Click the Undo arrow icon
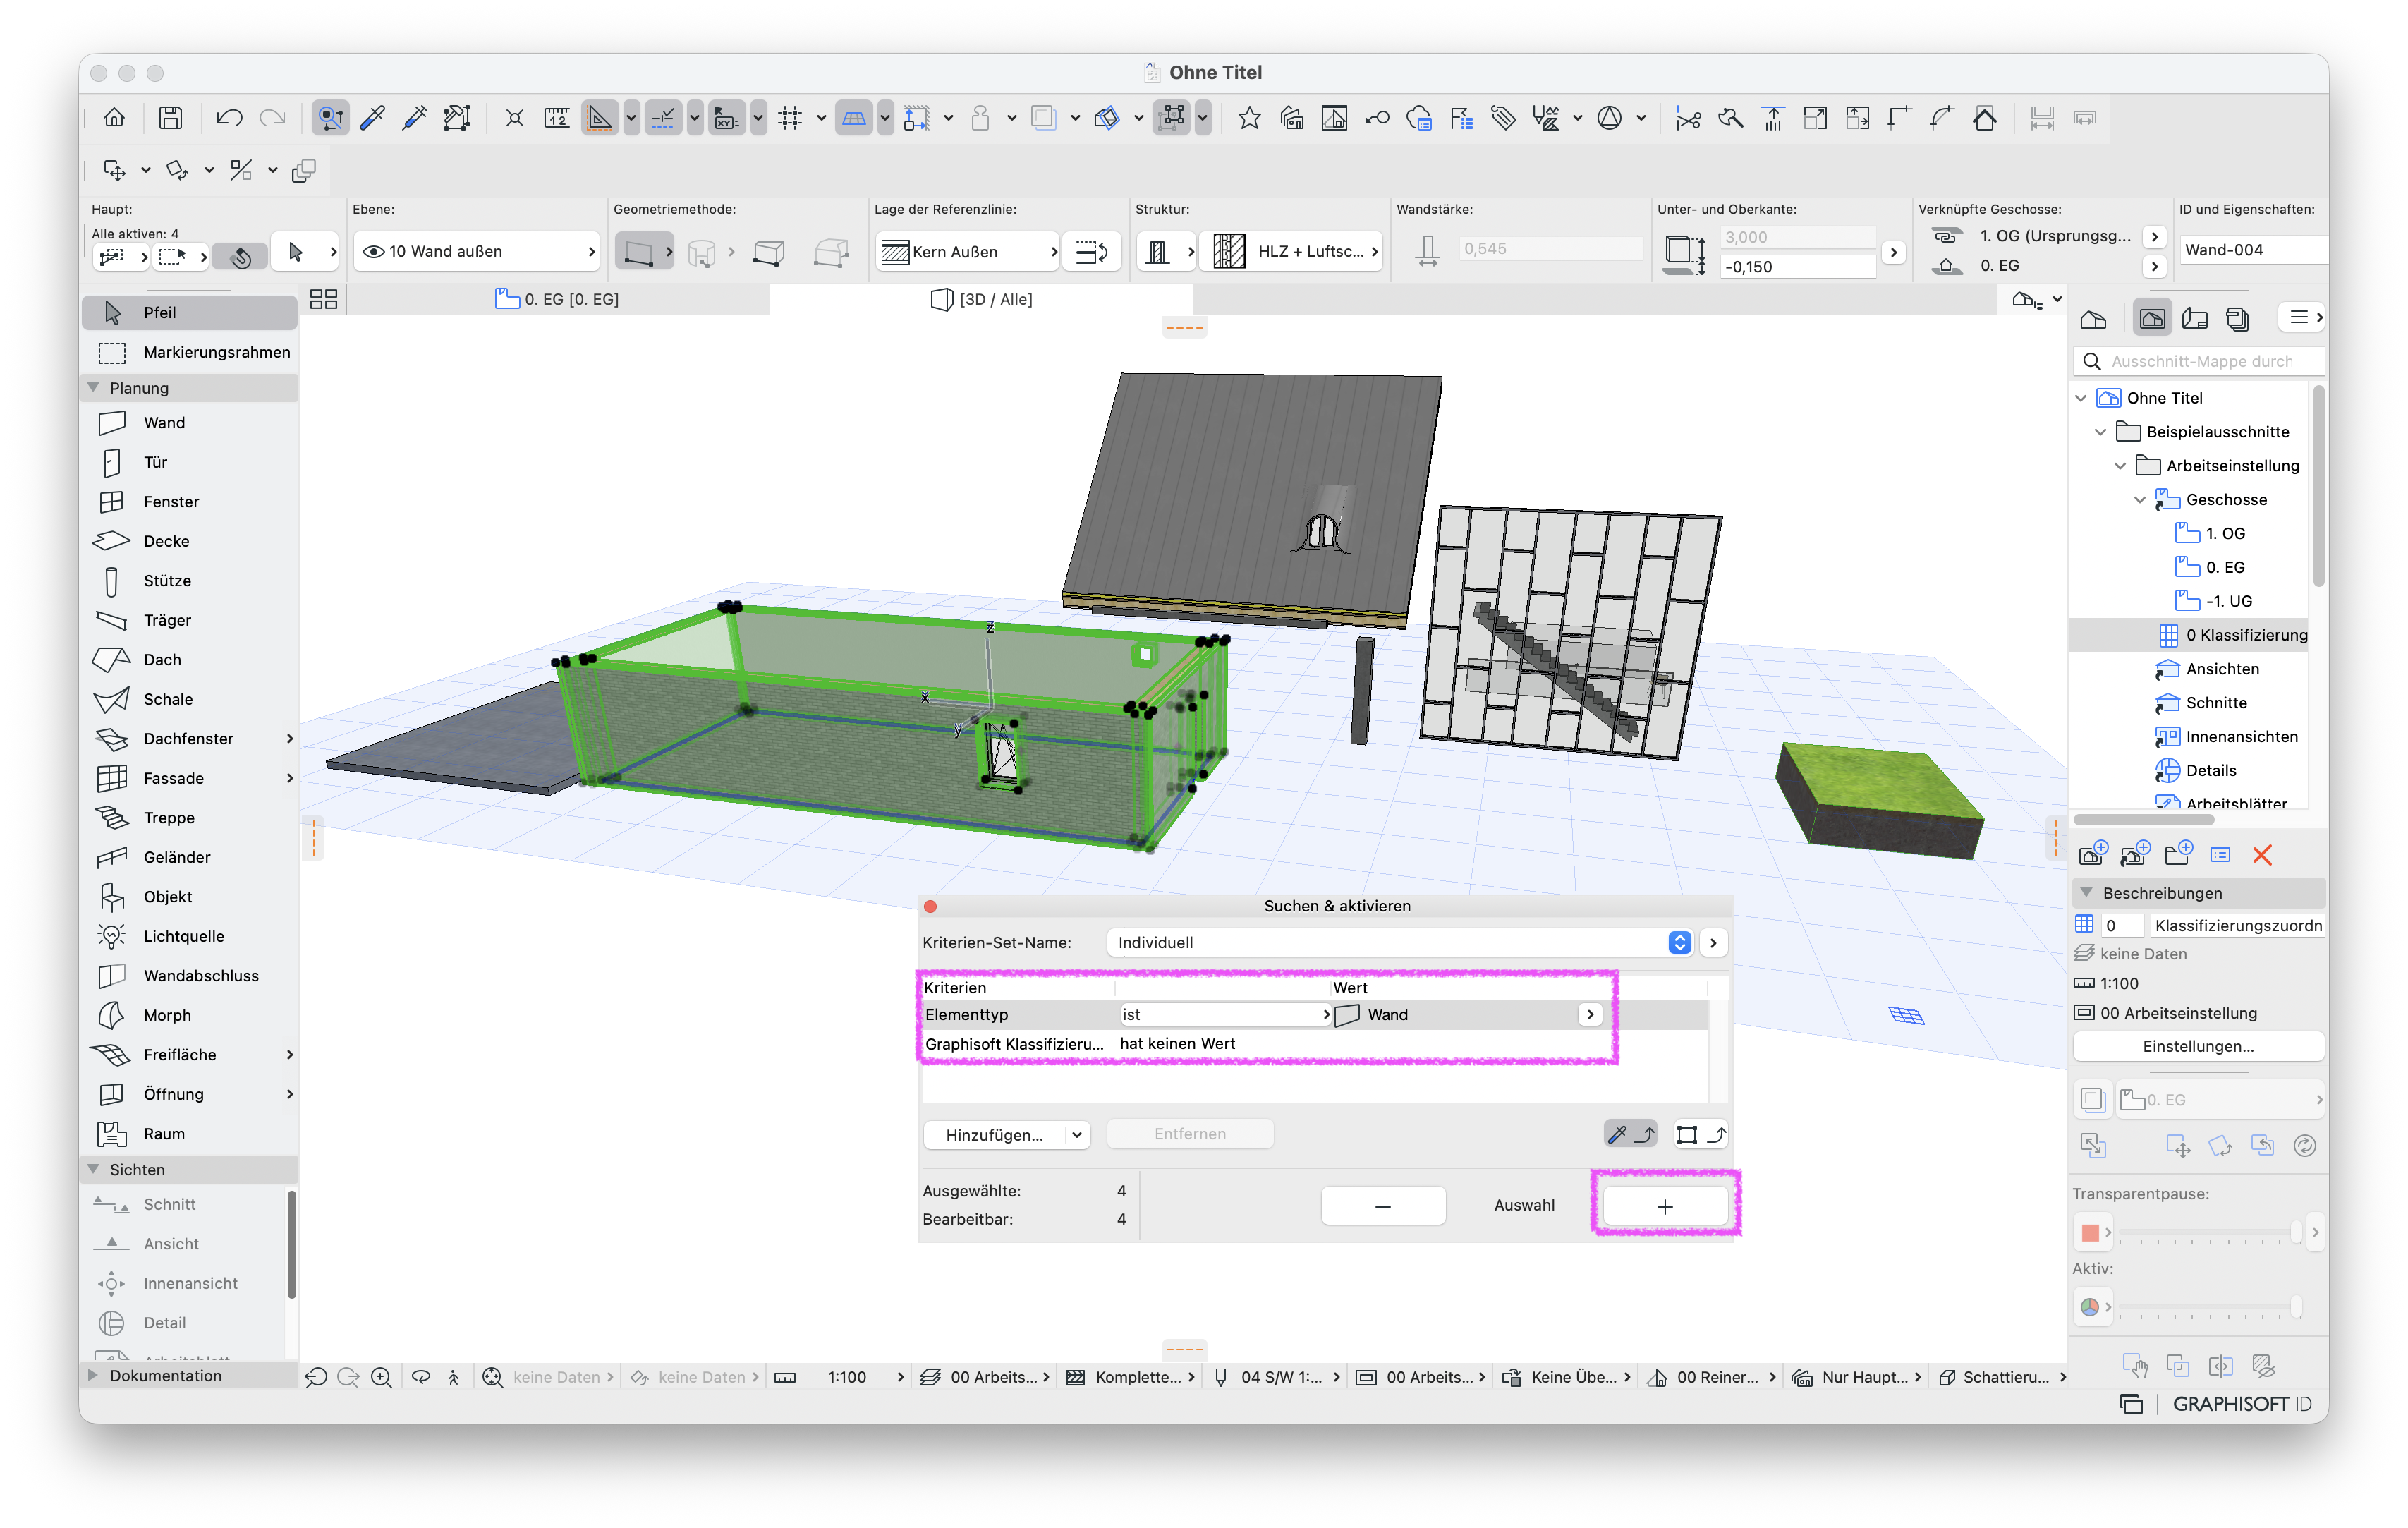The width and height of the screenshot is (2408, 1528). (x=229, y=118)
